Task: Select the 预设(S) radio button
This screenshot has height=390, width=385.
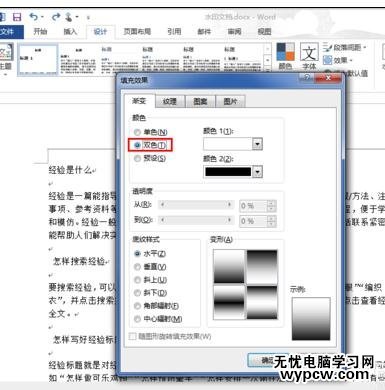Action: [x=150, y=158]
